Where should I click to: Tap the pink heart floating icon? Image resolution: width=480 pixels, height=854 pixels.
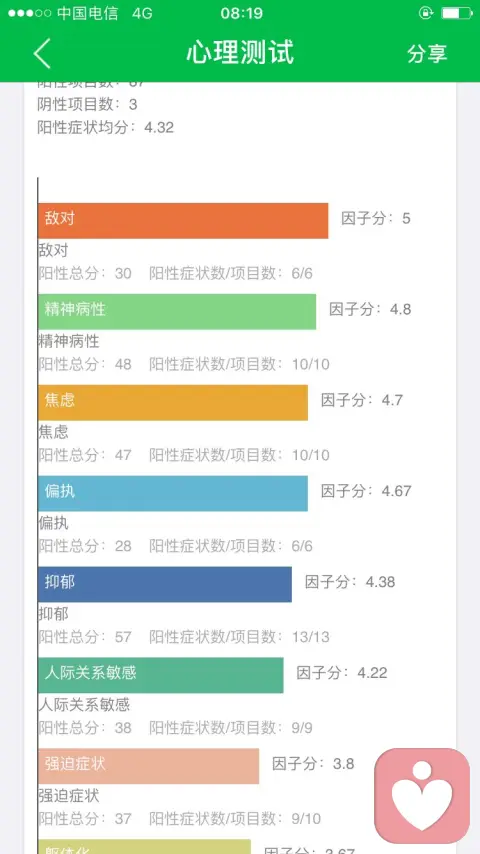[422, 796]
